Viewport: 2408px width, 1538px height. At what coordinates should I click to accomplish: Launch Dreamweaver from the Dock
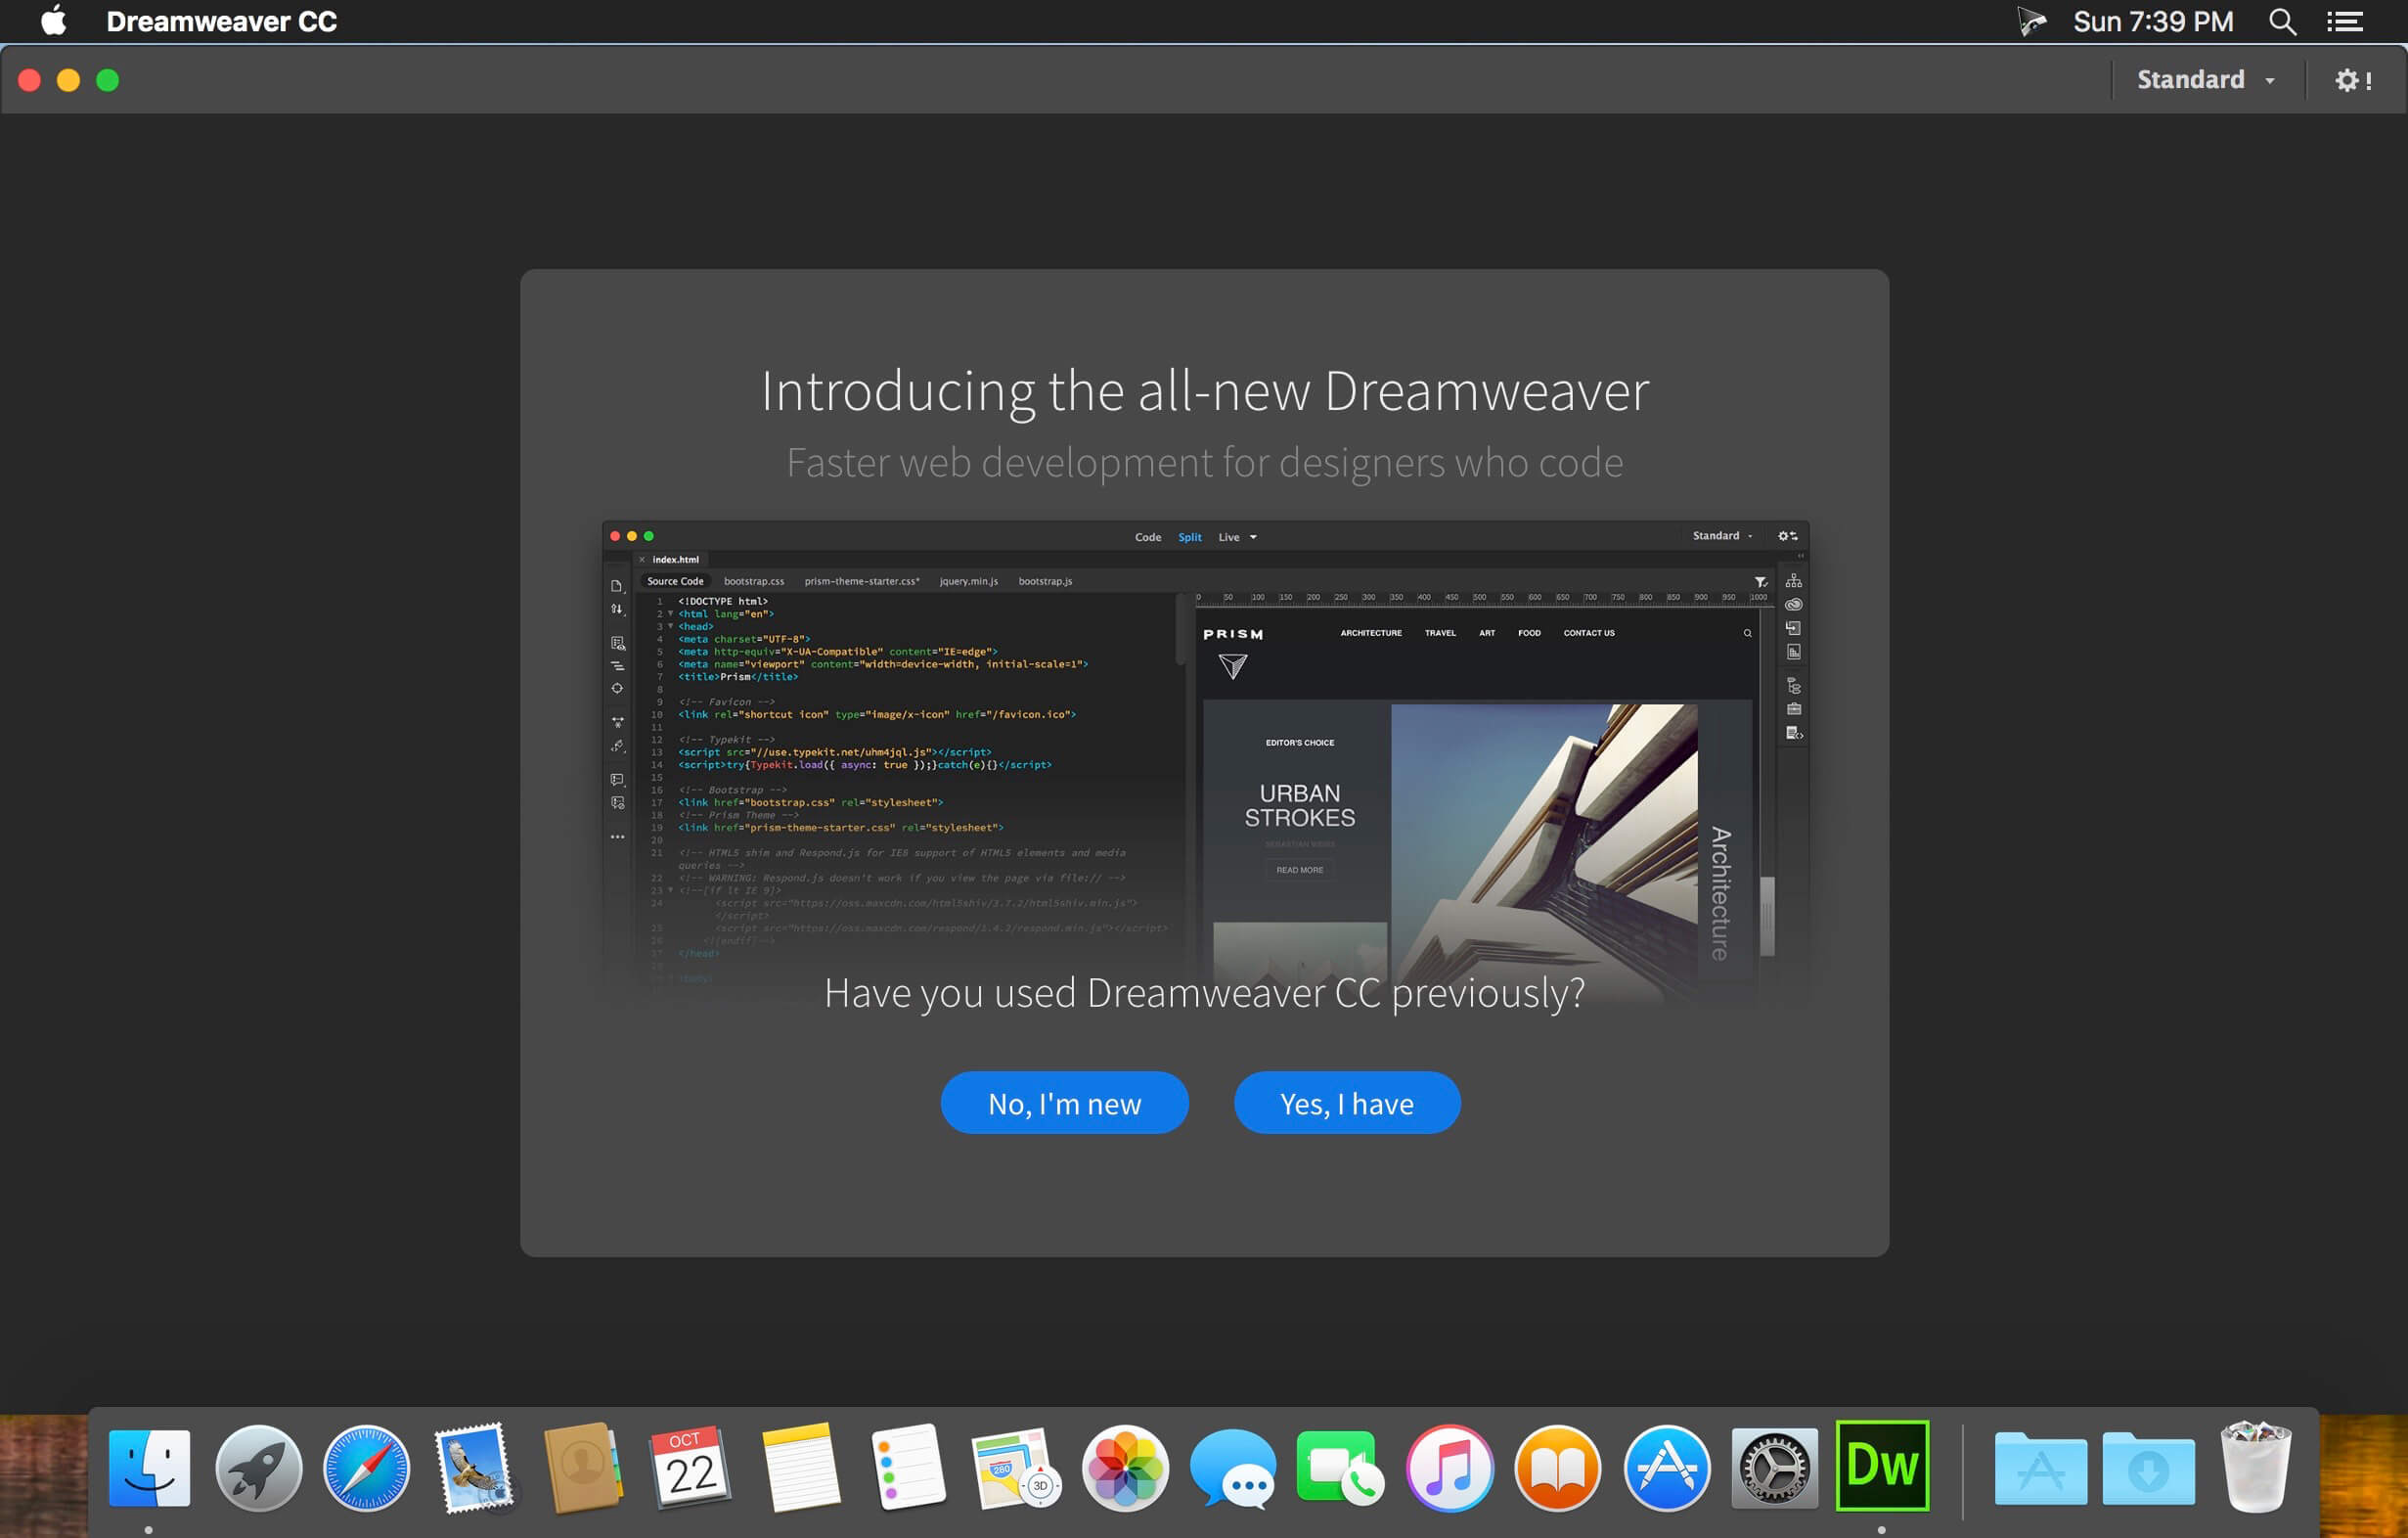pos(1882,1465)
